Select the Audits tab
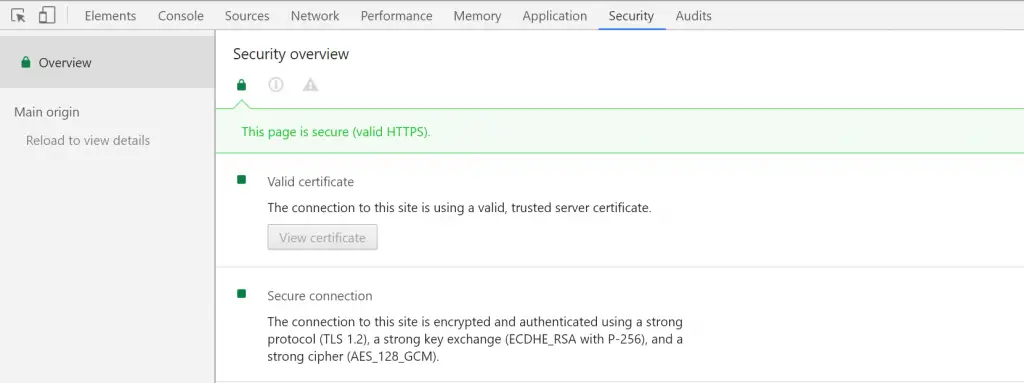 click(694, 16)
